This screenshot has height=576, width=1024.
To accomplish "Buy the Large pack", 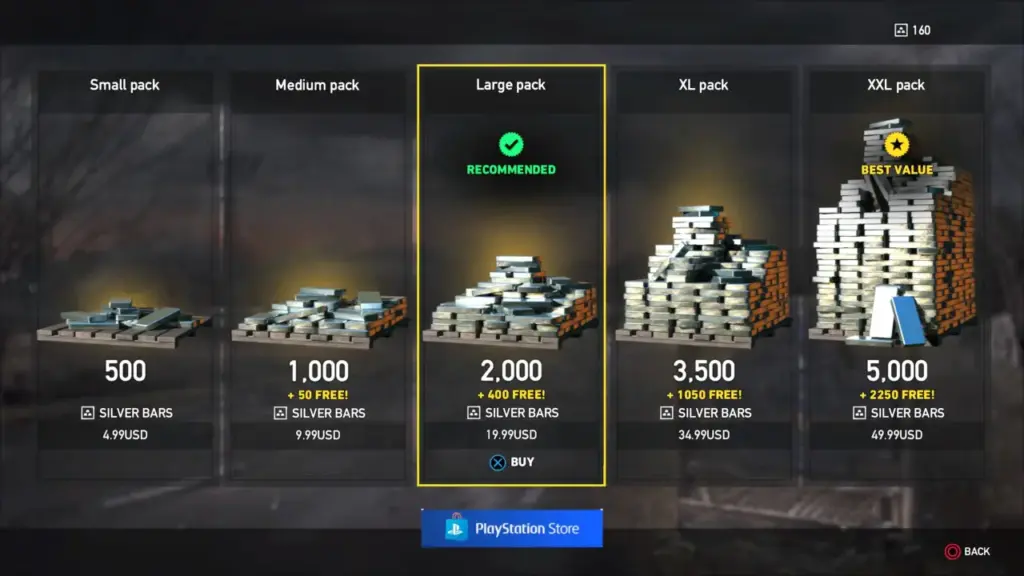I will click(x=511, y=462).
